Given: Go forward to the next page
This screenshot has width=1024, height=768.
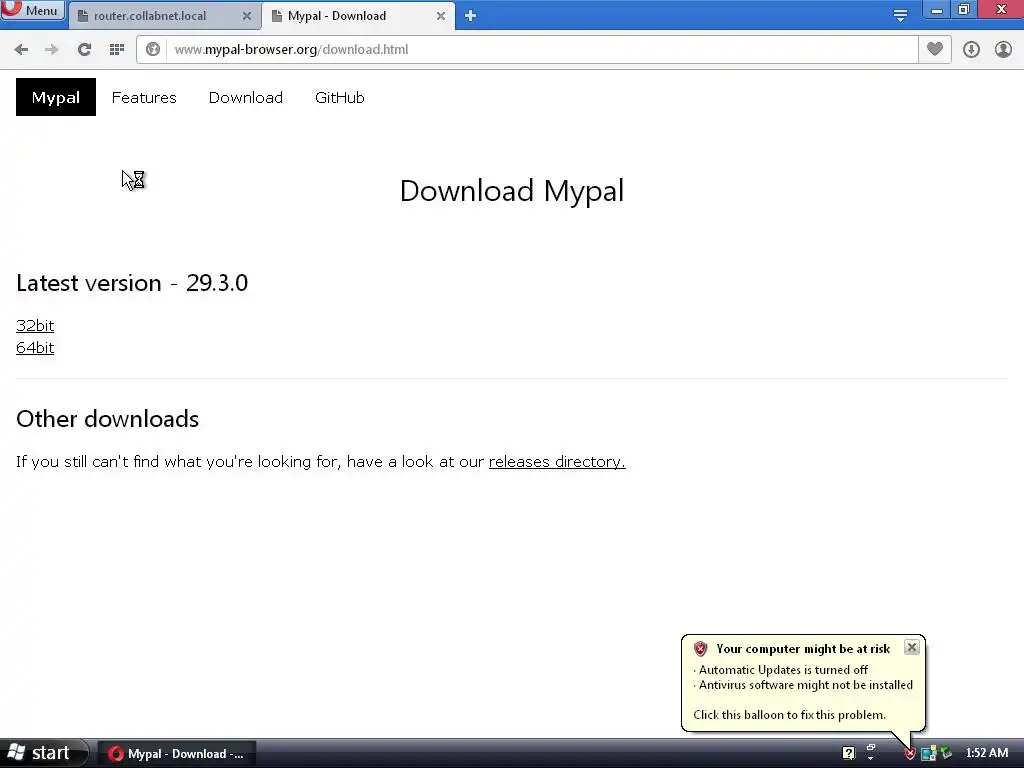Looking at the screenshot, I should click(52, 50).
